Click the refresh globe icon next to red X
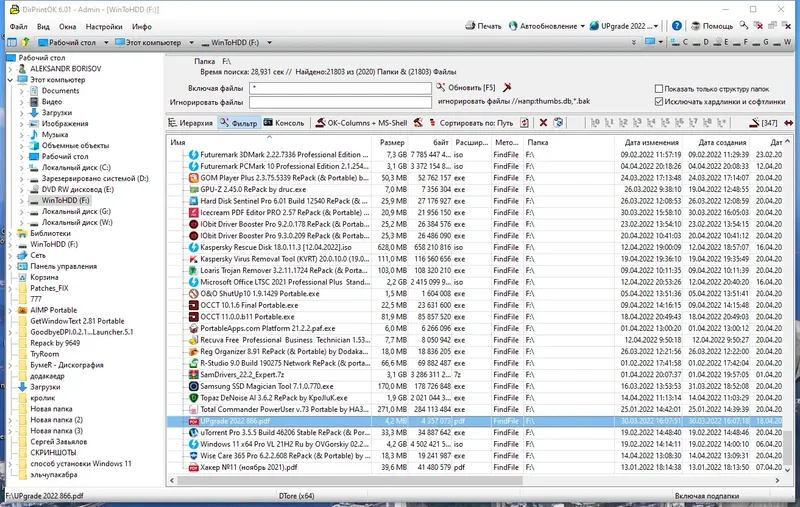Viewport: 800px width, 507px height. [558, 122]
